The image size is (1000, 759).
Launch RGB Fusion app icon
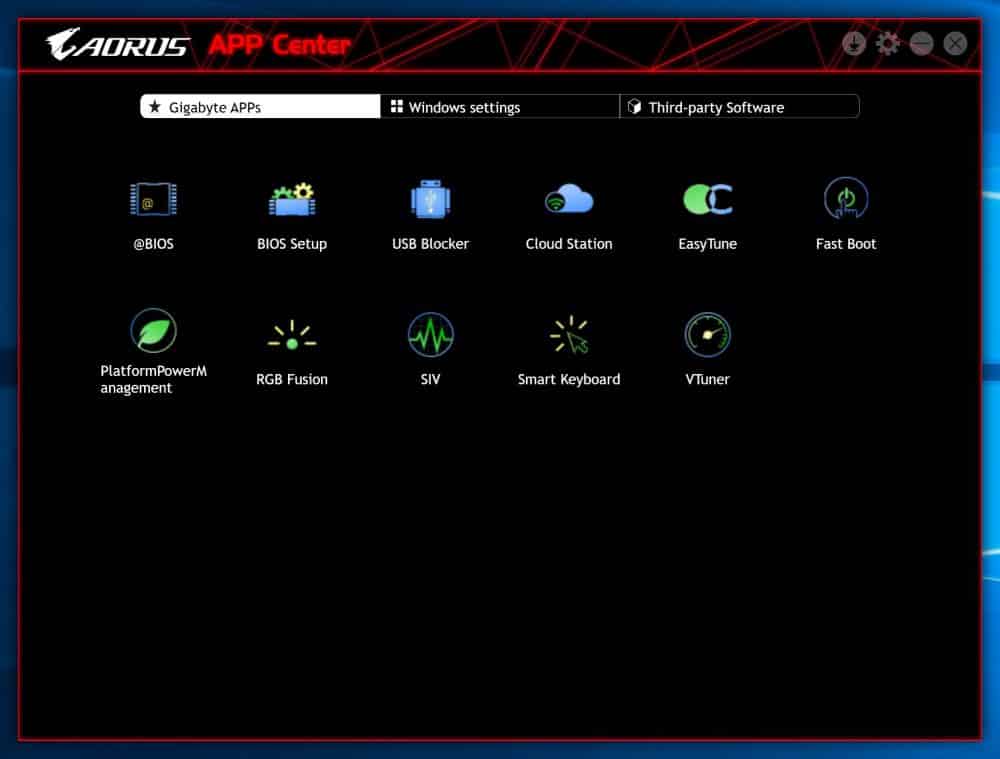pos(291,335)
